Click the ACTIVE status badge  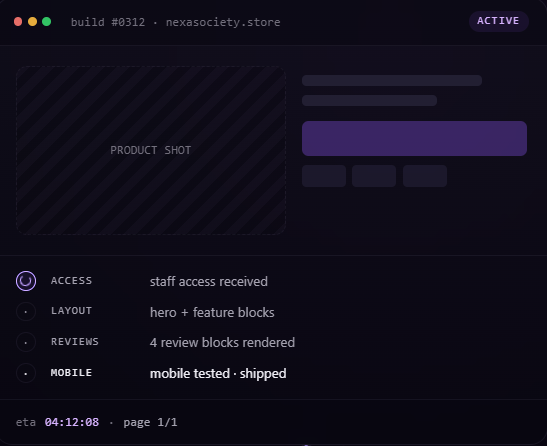pos(499,21)
